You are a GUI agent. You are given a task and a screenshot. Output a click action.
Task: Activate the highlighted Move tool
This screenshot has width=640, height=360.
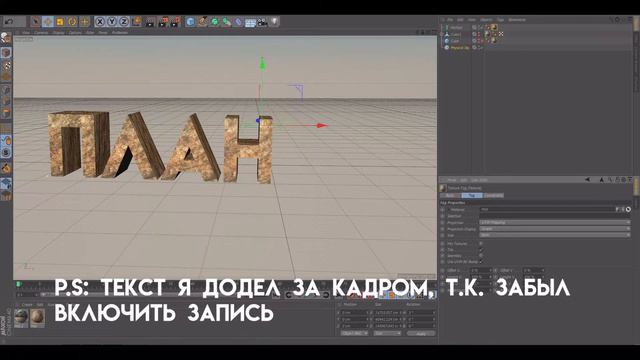48,21
